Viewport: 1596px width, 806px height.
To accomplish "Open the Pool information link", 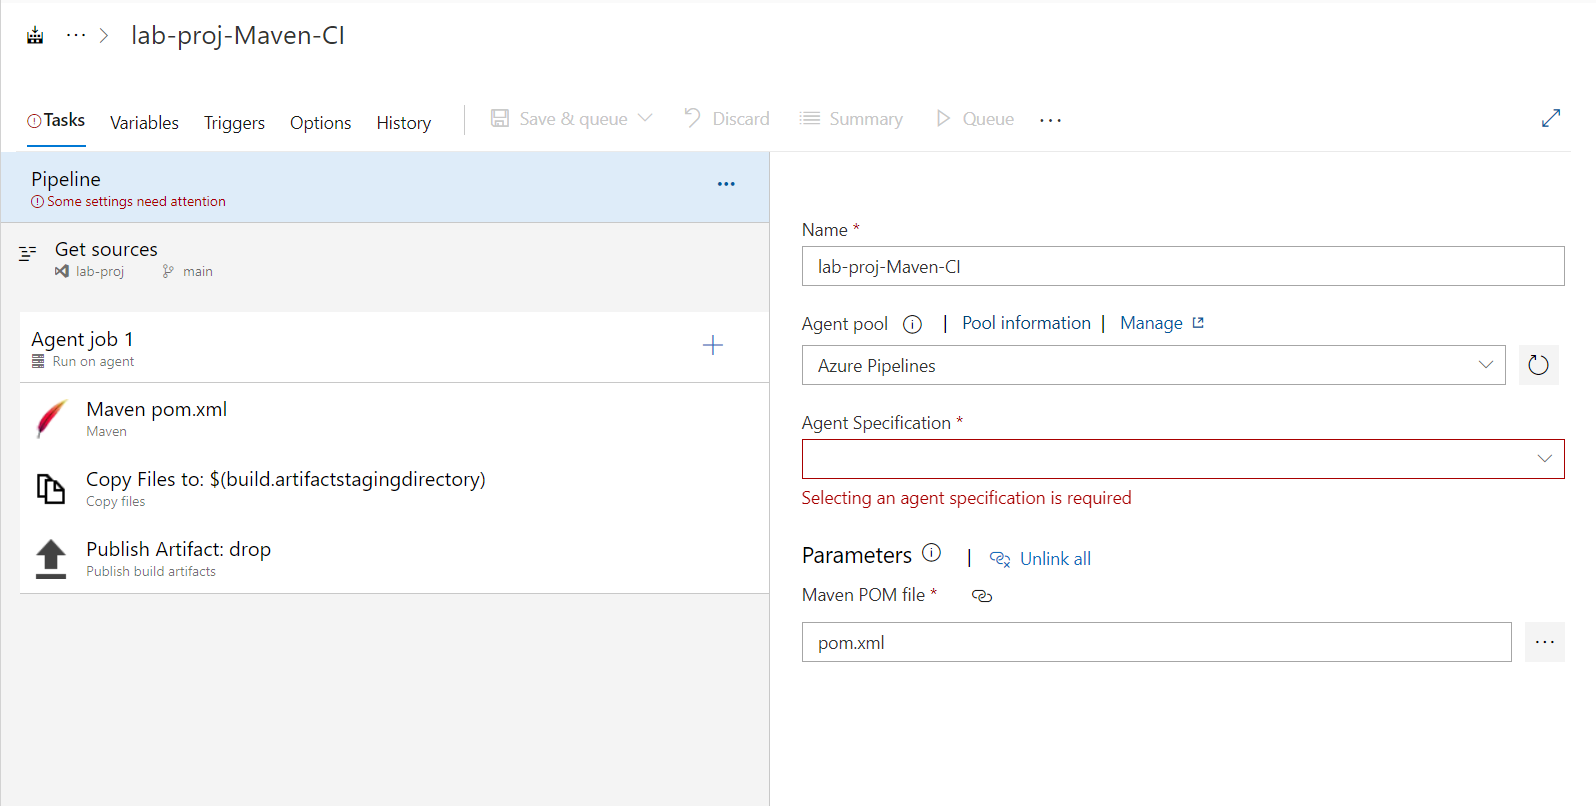I will click(1026, 323).
